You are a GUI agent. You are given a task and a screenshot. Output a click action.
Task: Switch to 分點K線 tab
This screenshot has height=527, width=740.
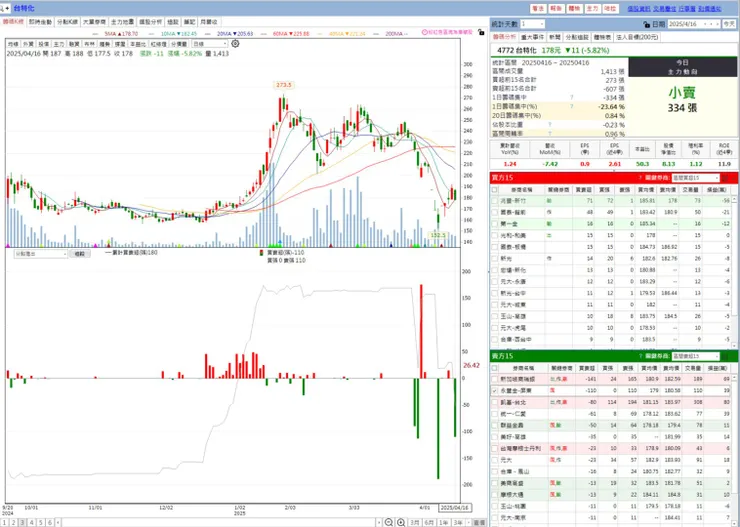pos(67,22)
